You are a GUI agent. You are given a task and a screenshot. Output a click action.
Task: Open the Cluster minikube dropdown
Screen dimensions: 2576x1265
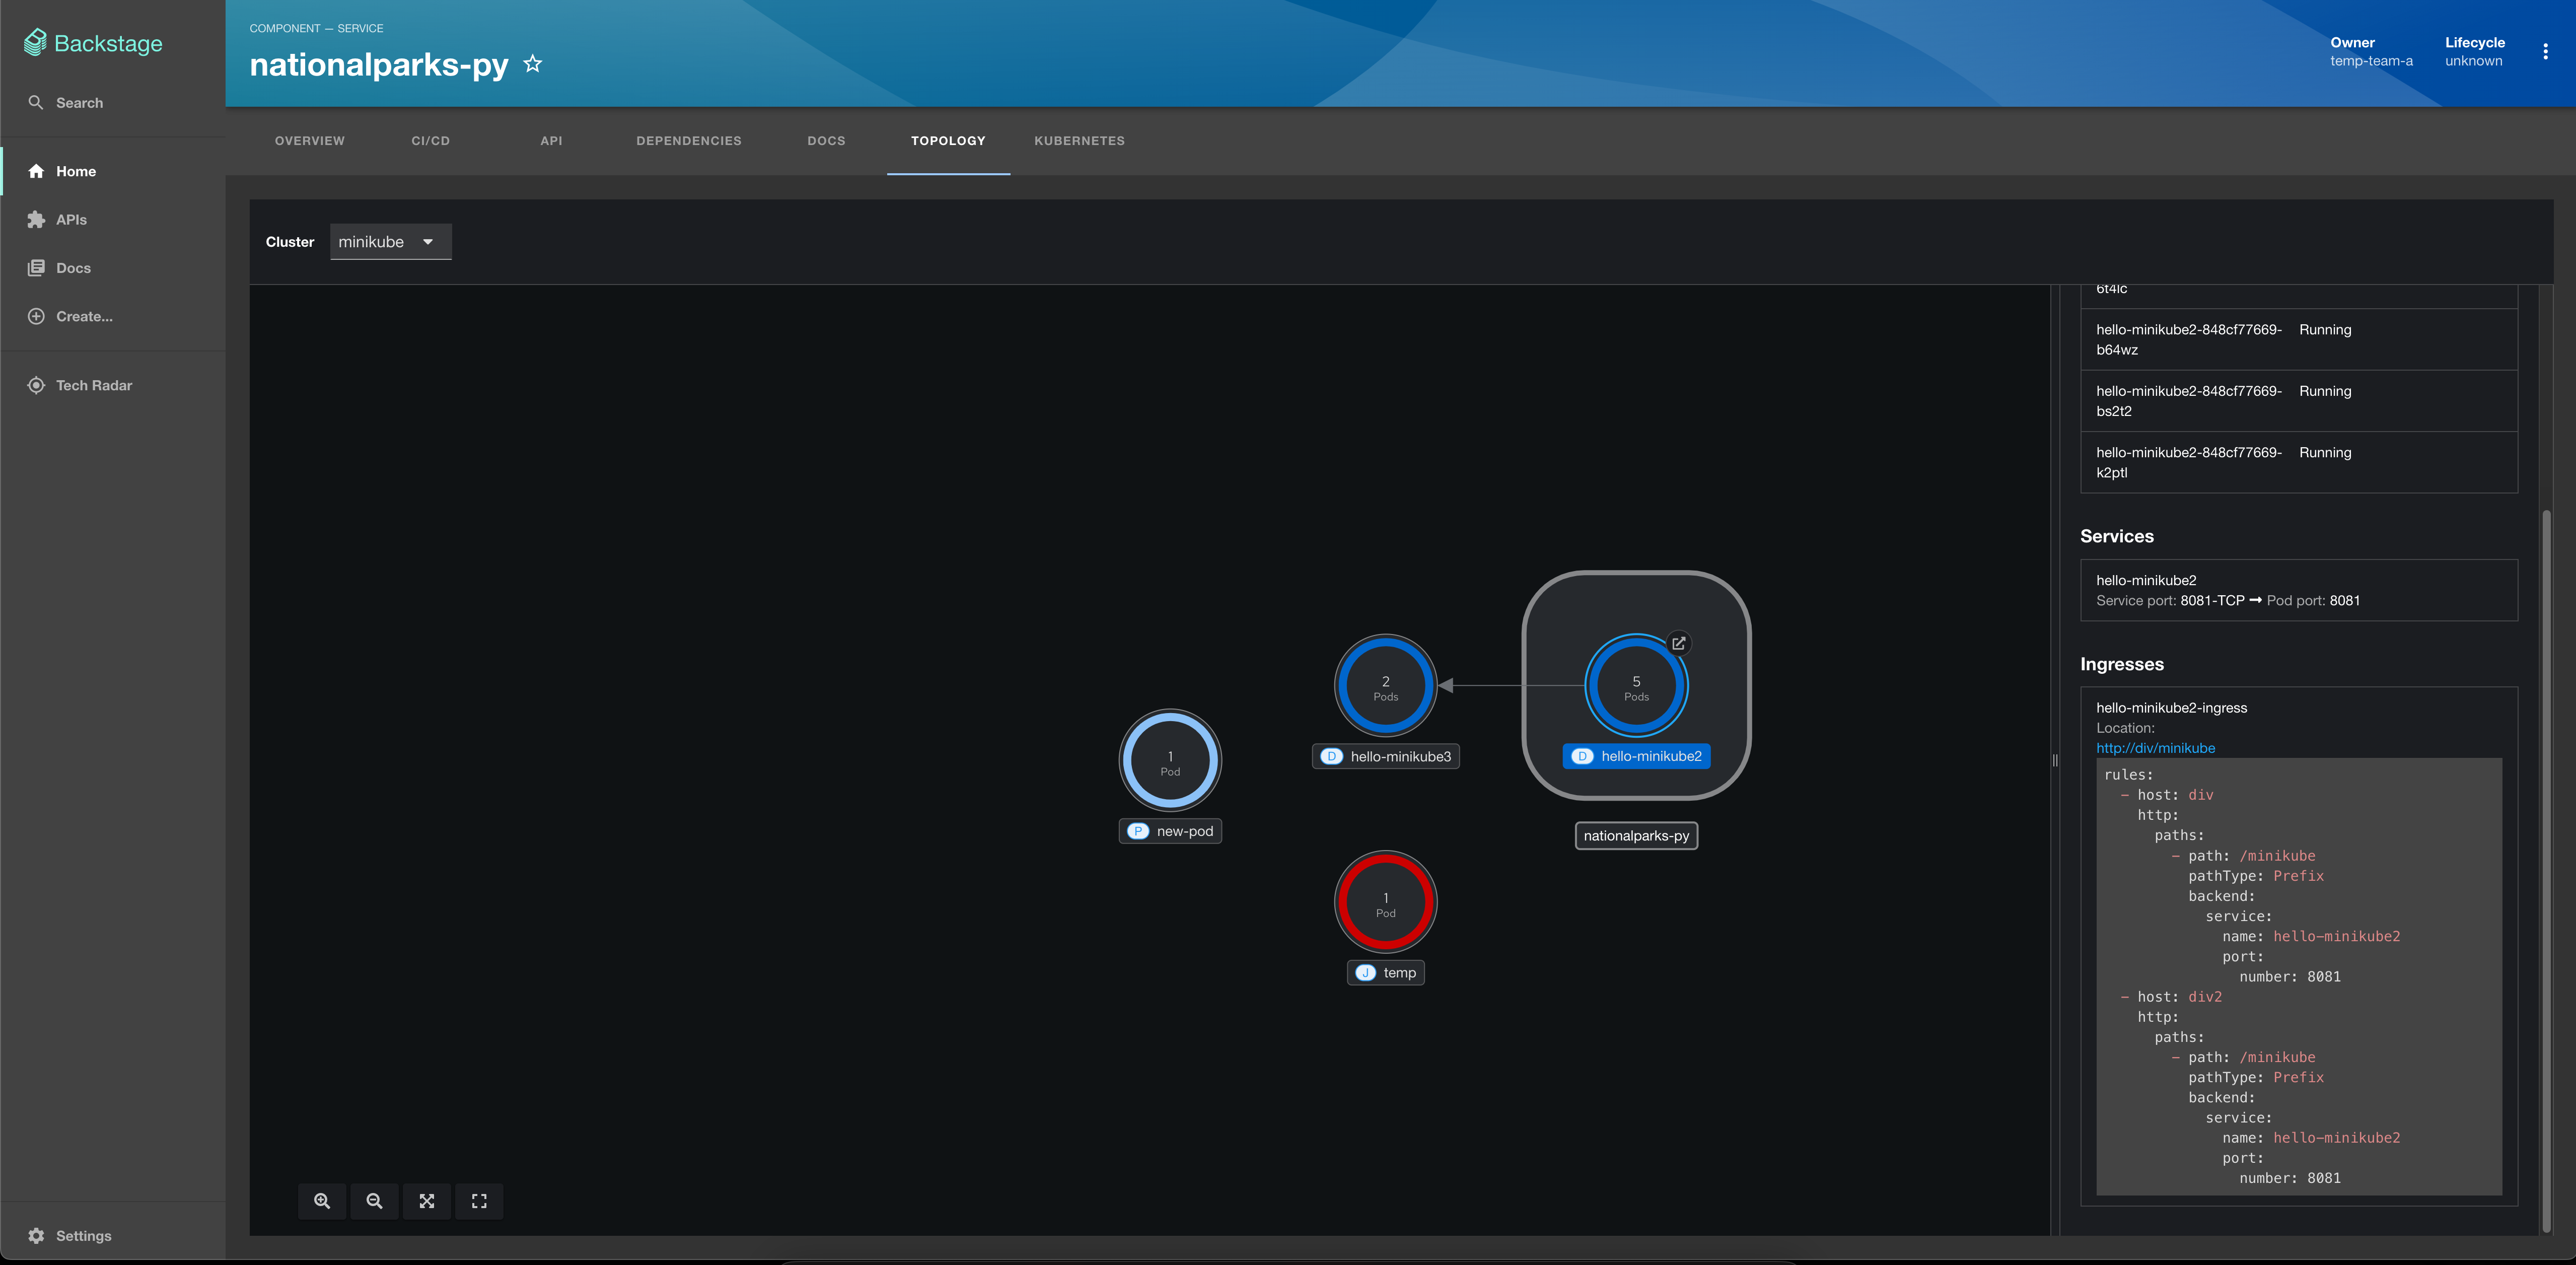pyautogui.click(x=390, y=241)
